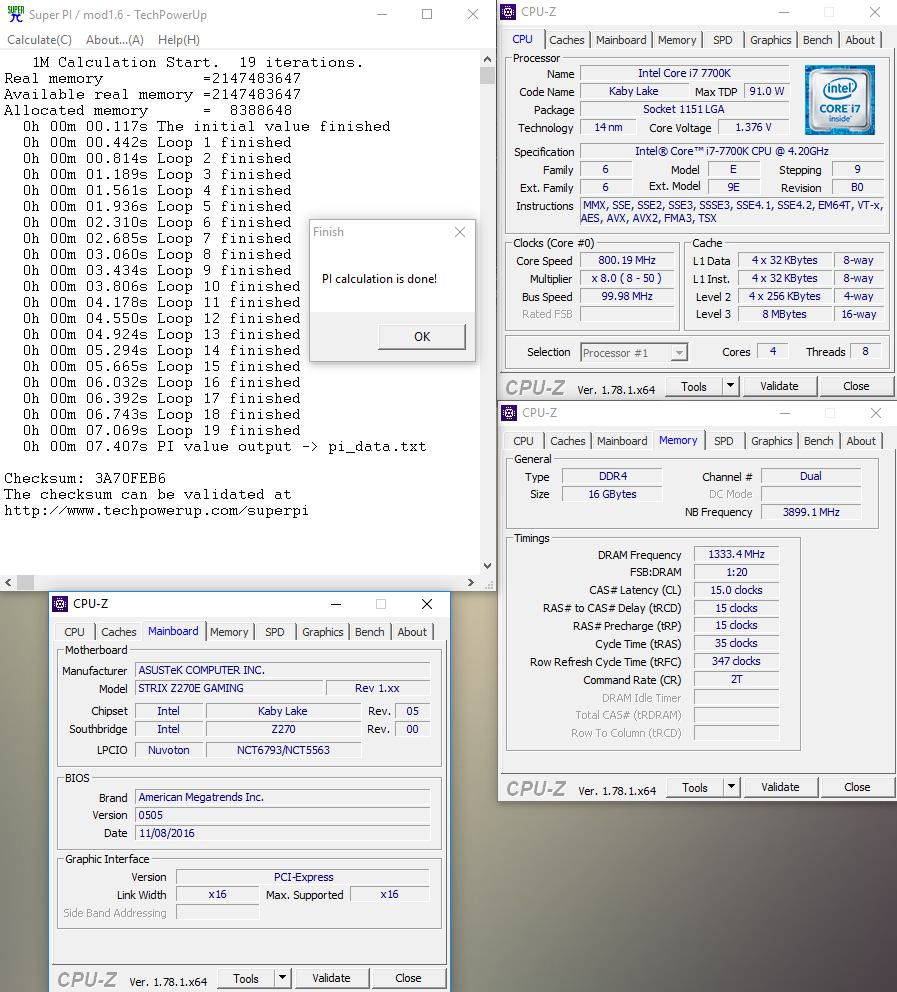Expand Tools dropdown arrow in top CPU-Z window
Viewport: 897px width, 992px height.
(x=731, y=387)
